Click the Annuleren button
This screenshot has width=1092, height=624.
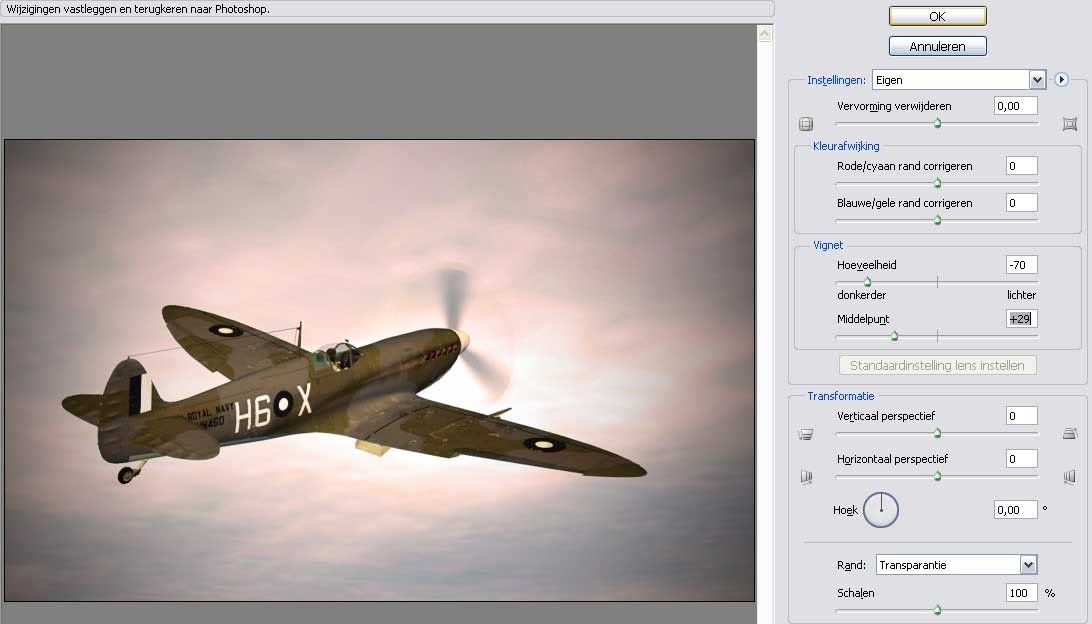tap(937, 46)
